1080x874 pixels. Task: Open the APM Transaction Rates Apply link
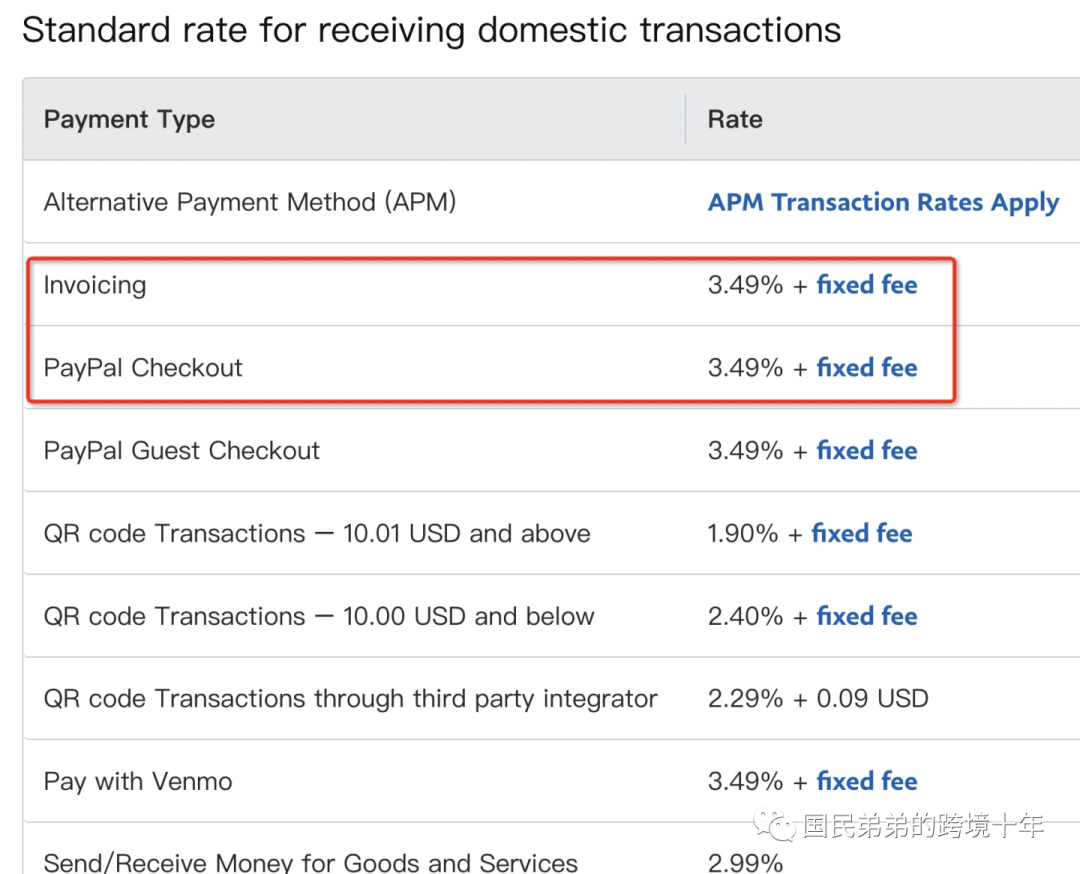click(x=883, y=202)
